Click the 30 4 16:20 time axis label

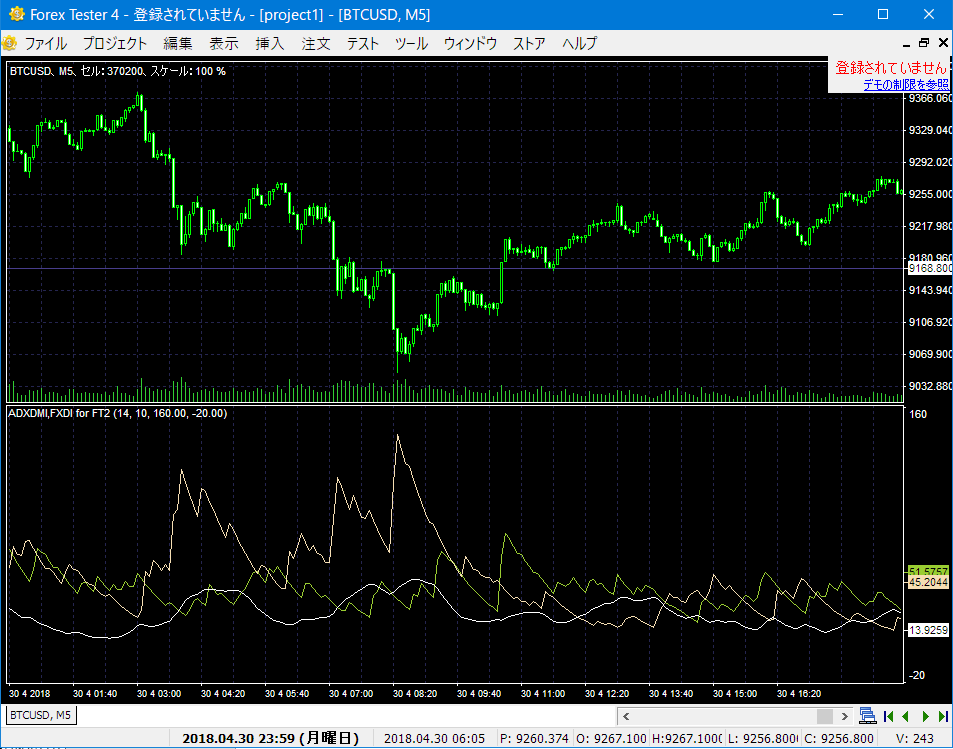pyautogui.click(x=799, y=694)
